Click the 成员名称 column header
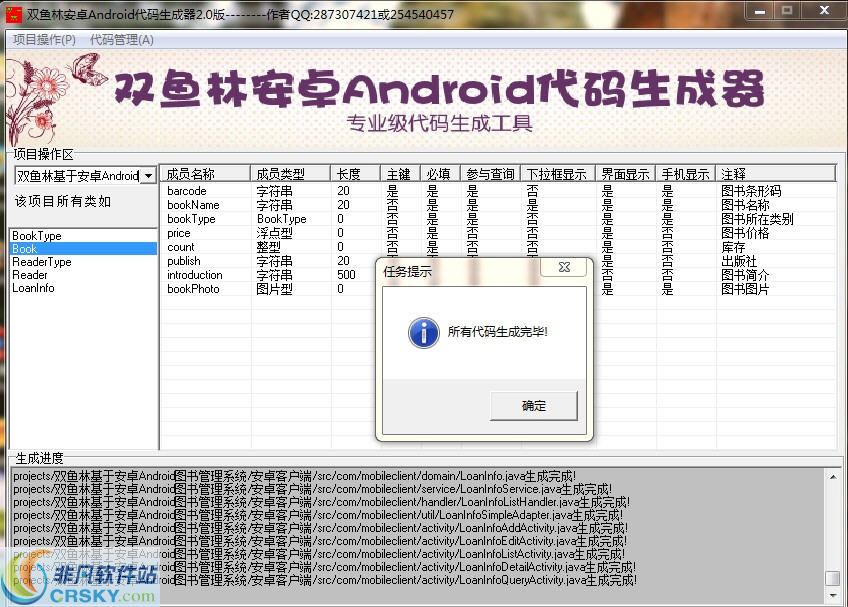The image size is (848, 607). 206,174
